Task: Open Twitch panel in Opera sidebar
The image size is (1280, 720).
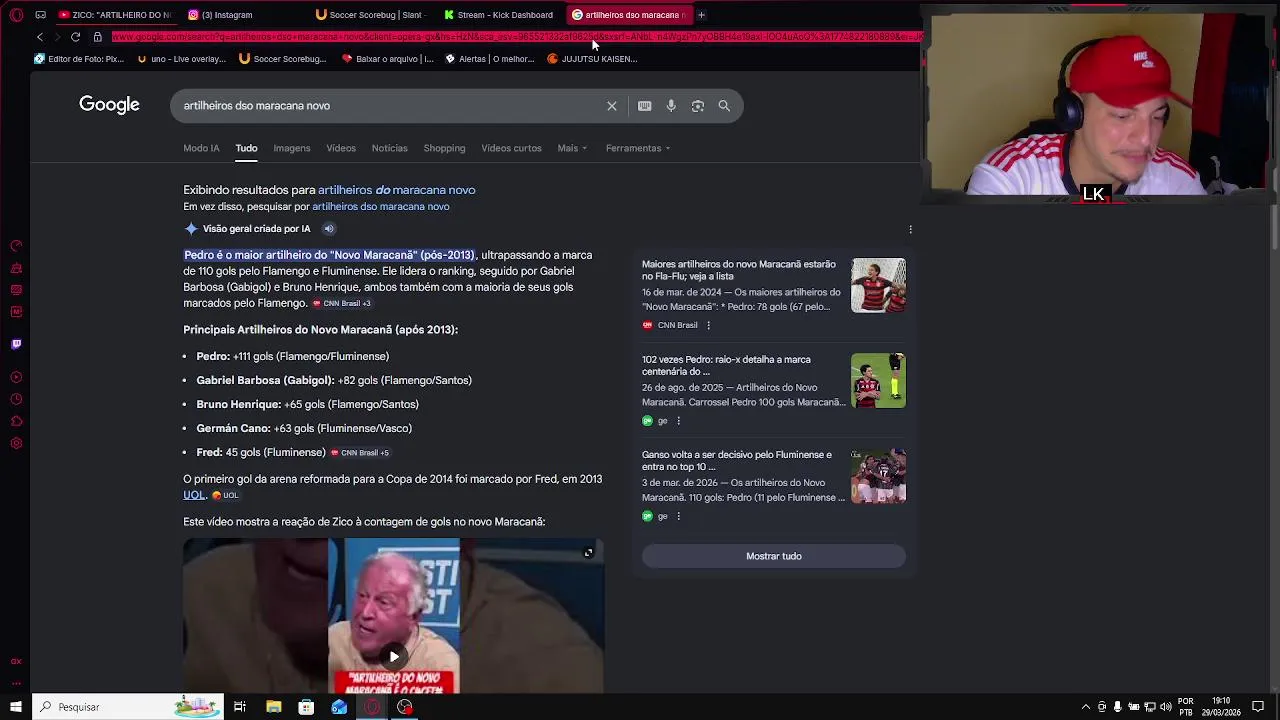Action: point(16,344)
